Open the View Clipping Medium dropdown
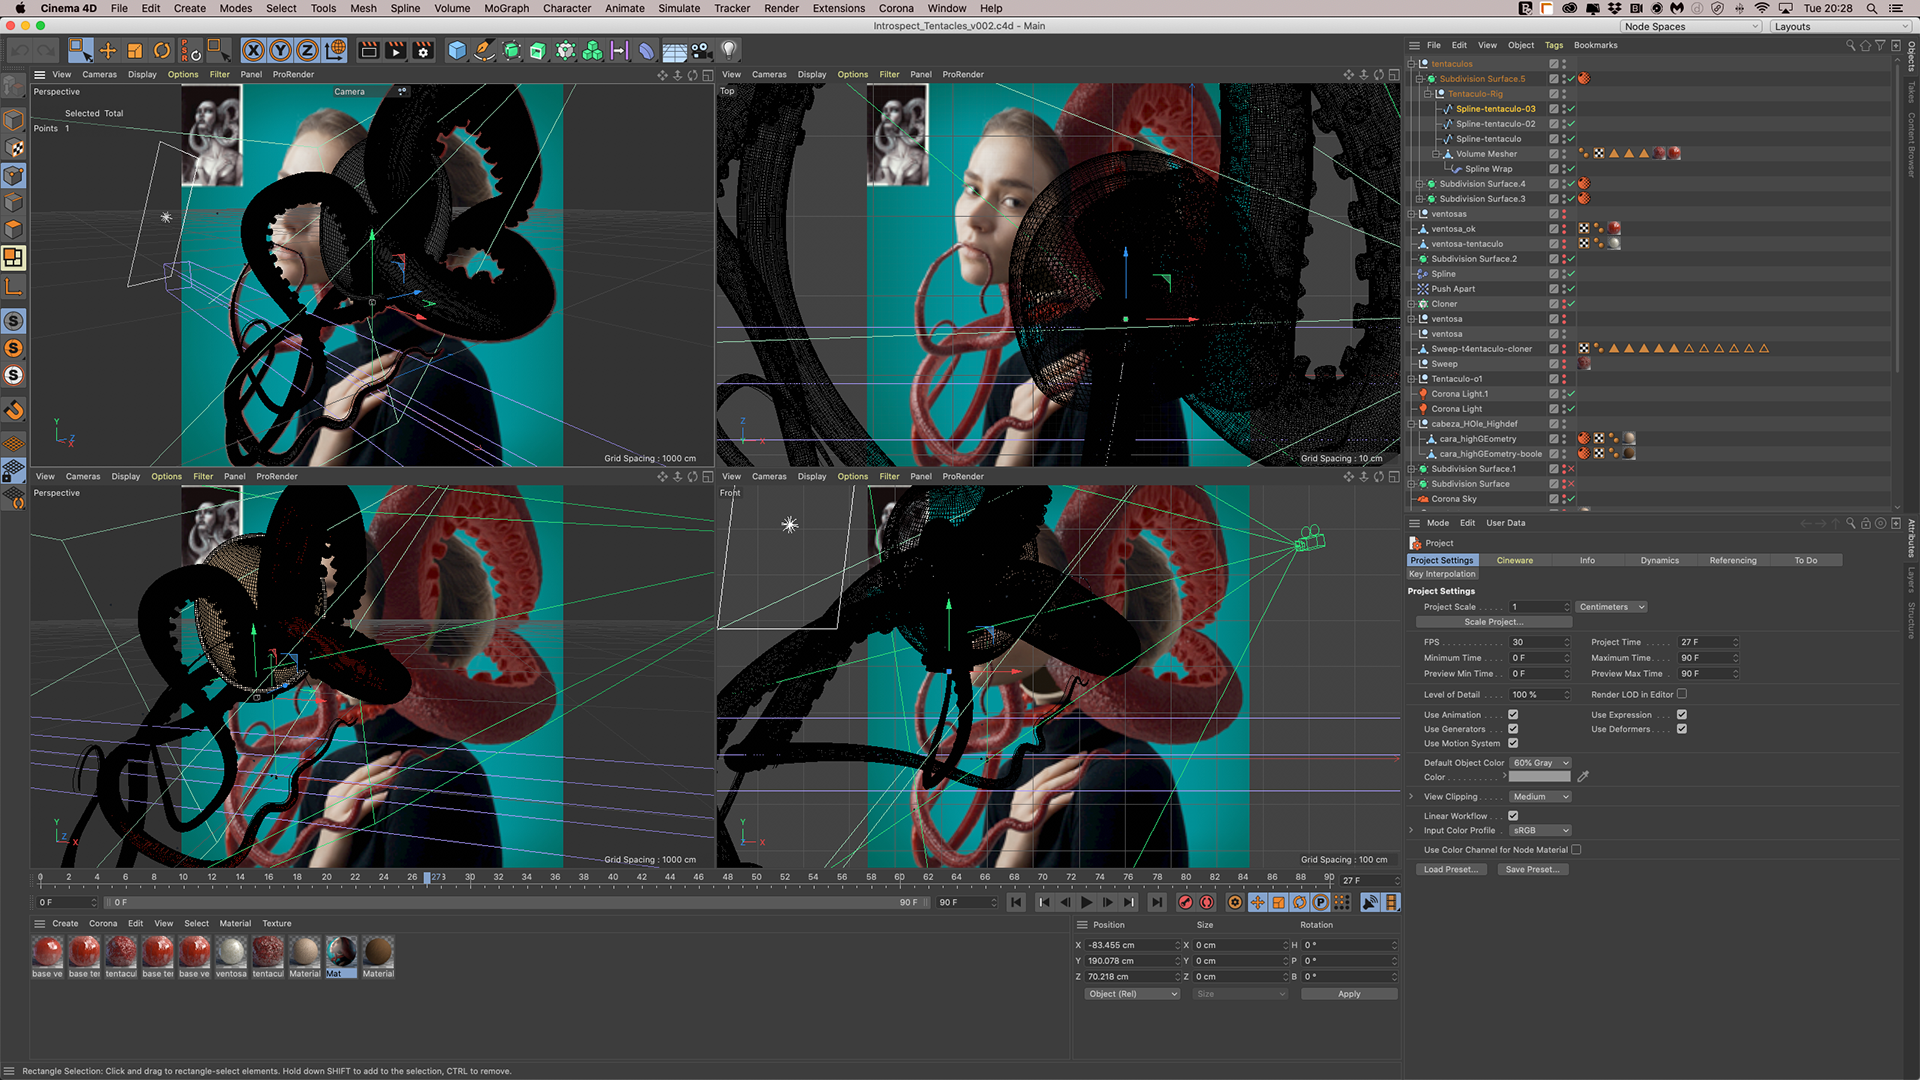 (1540, 797)
